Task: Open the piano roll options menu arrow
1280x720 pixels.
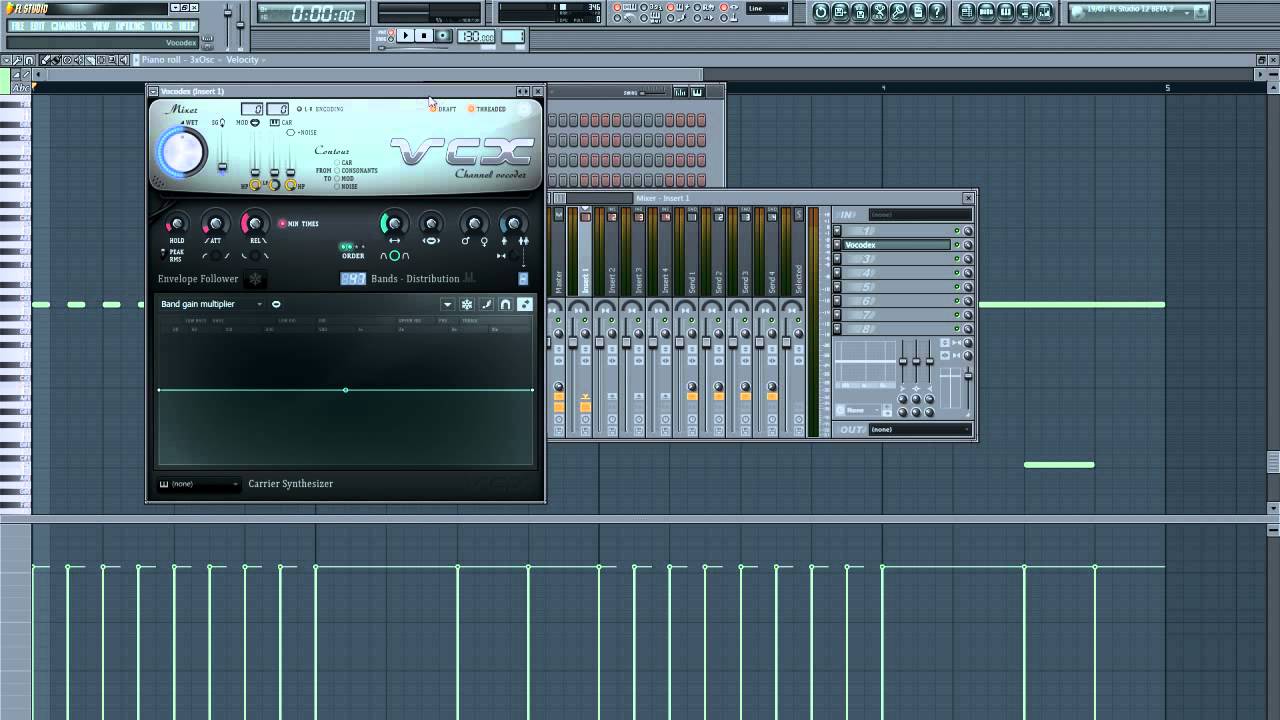Action: click(5, 60)
